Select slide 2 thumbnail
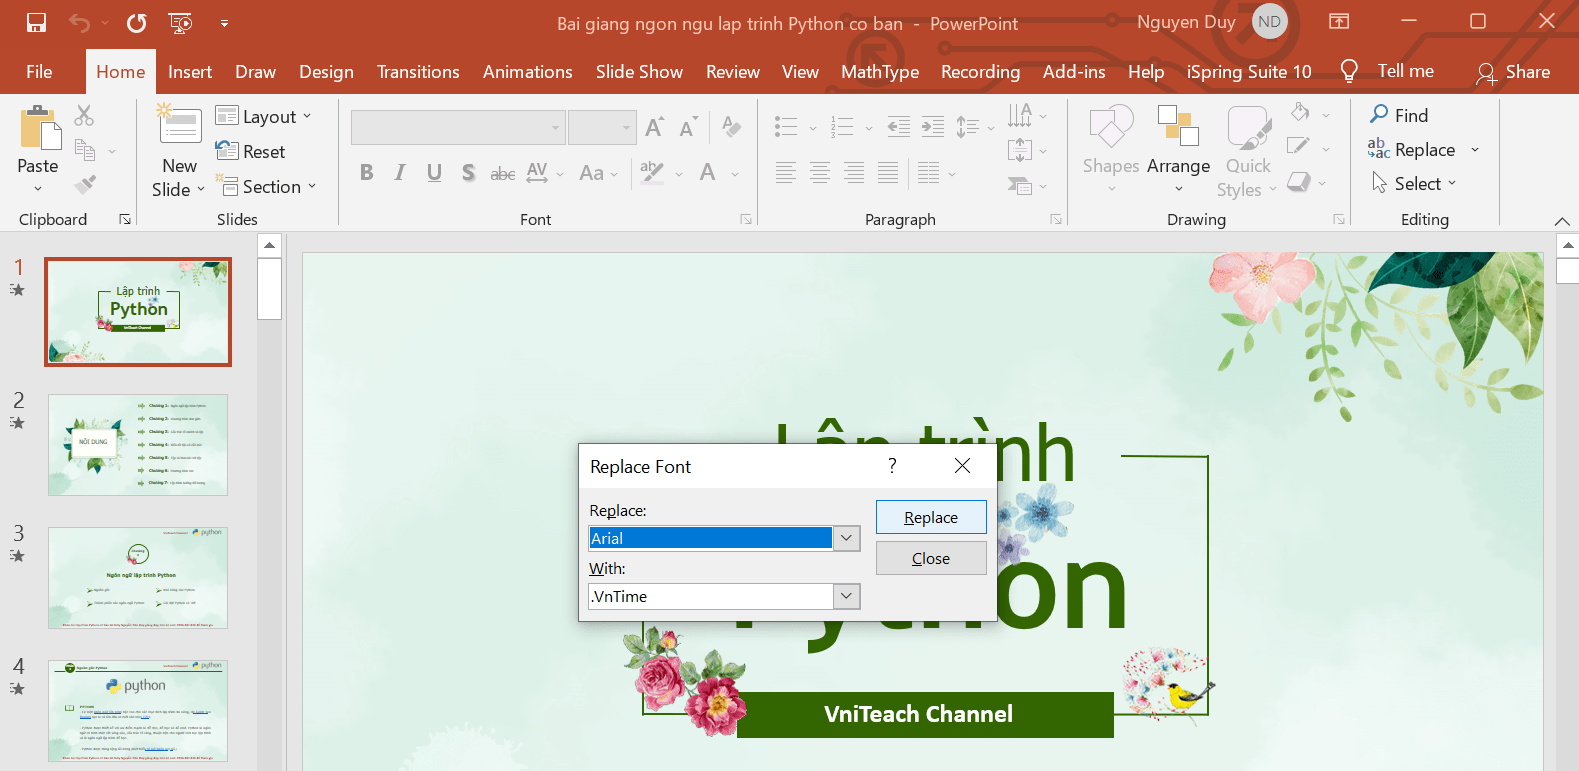Screen dimensions: 1579x771 pyautogui.click(x=138, y=445)
